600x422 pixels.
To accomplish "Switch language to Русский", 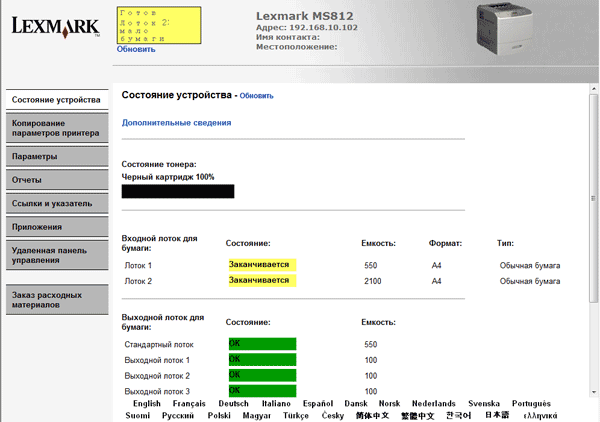I will [178, 415].
